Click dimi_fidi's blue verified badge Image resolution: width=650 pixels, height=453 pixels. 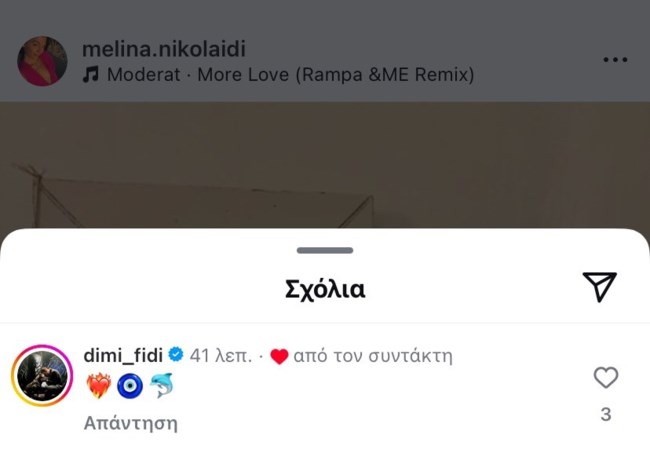[x=175, y=355]
